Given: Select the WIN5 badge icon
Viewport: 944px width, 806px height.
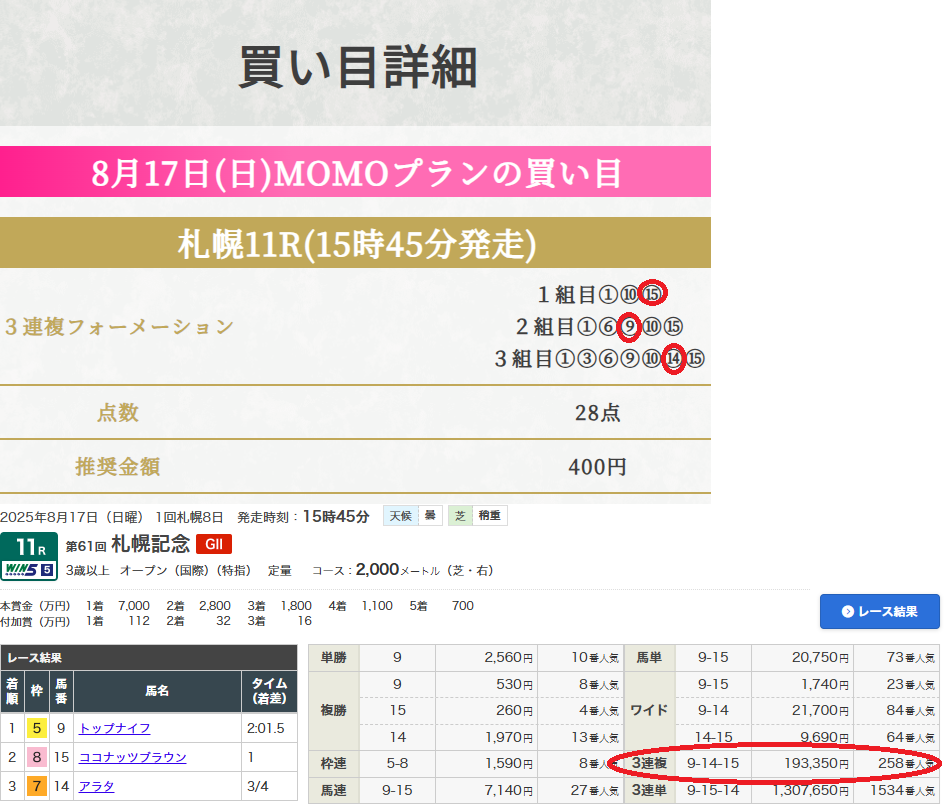Looking at the screenshot, I should (x=28, y=570).
